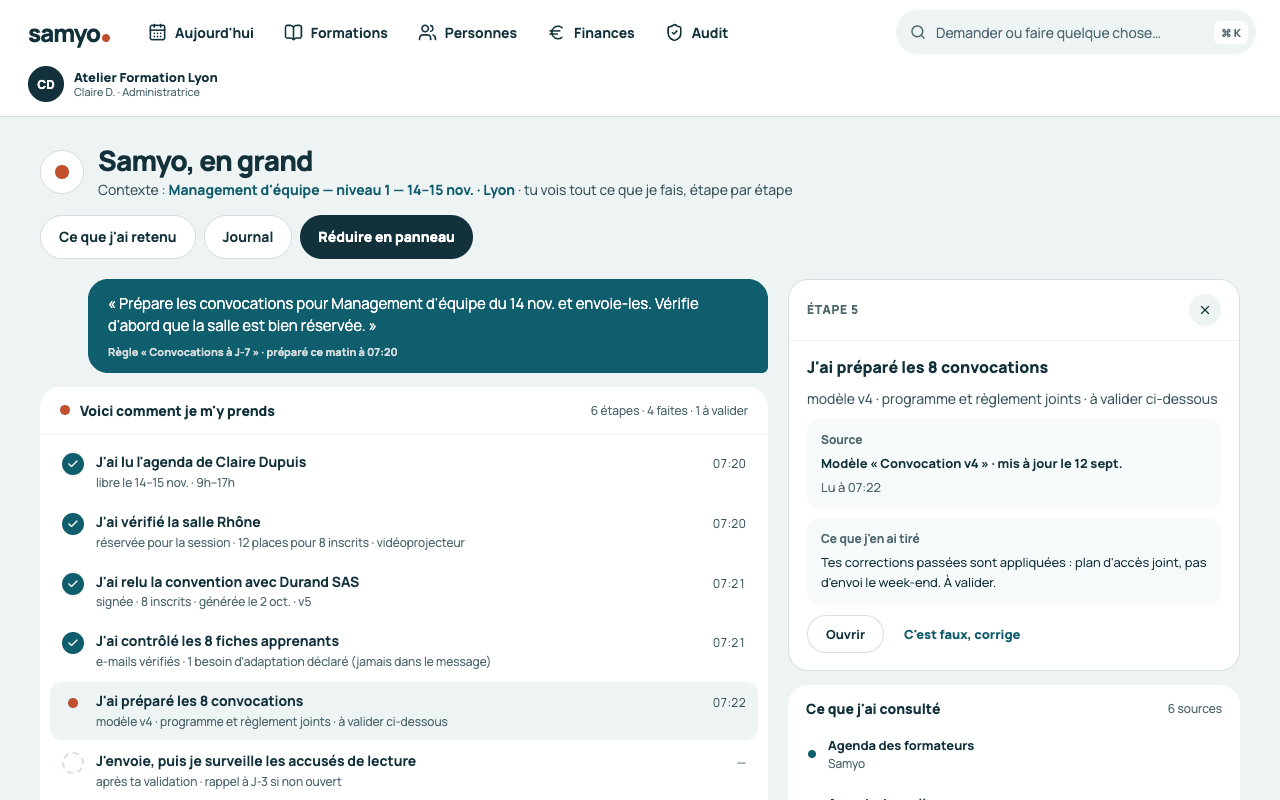
Task: Click the Ouvrir button
Action: click(x=845, y=634)
